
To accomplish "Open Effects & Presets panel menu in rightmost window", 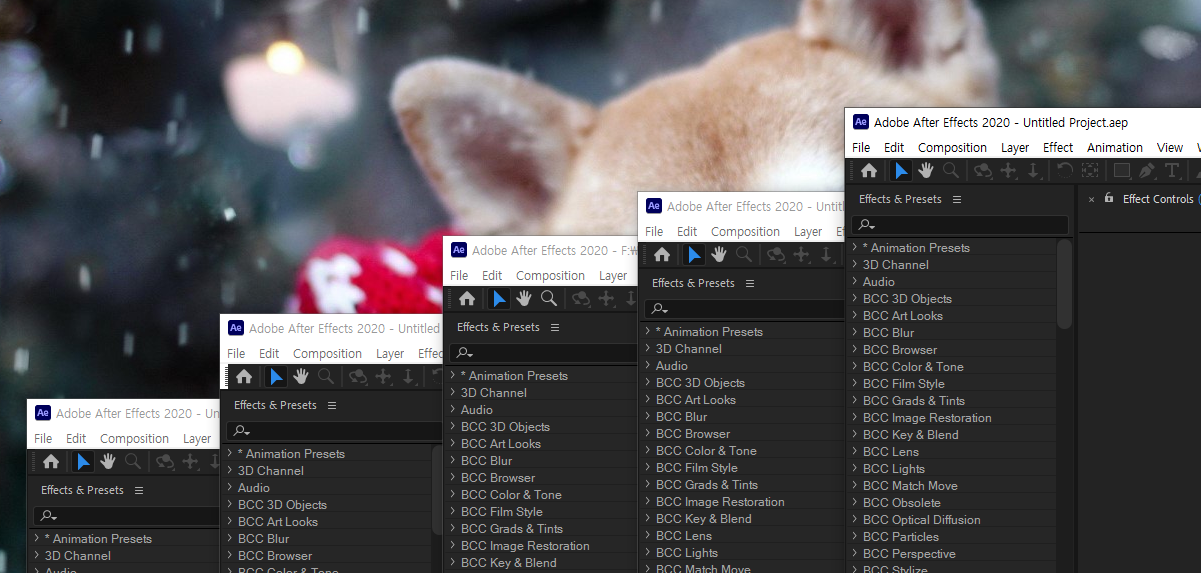I will pyautogui.click(x=957, y=199).
